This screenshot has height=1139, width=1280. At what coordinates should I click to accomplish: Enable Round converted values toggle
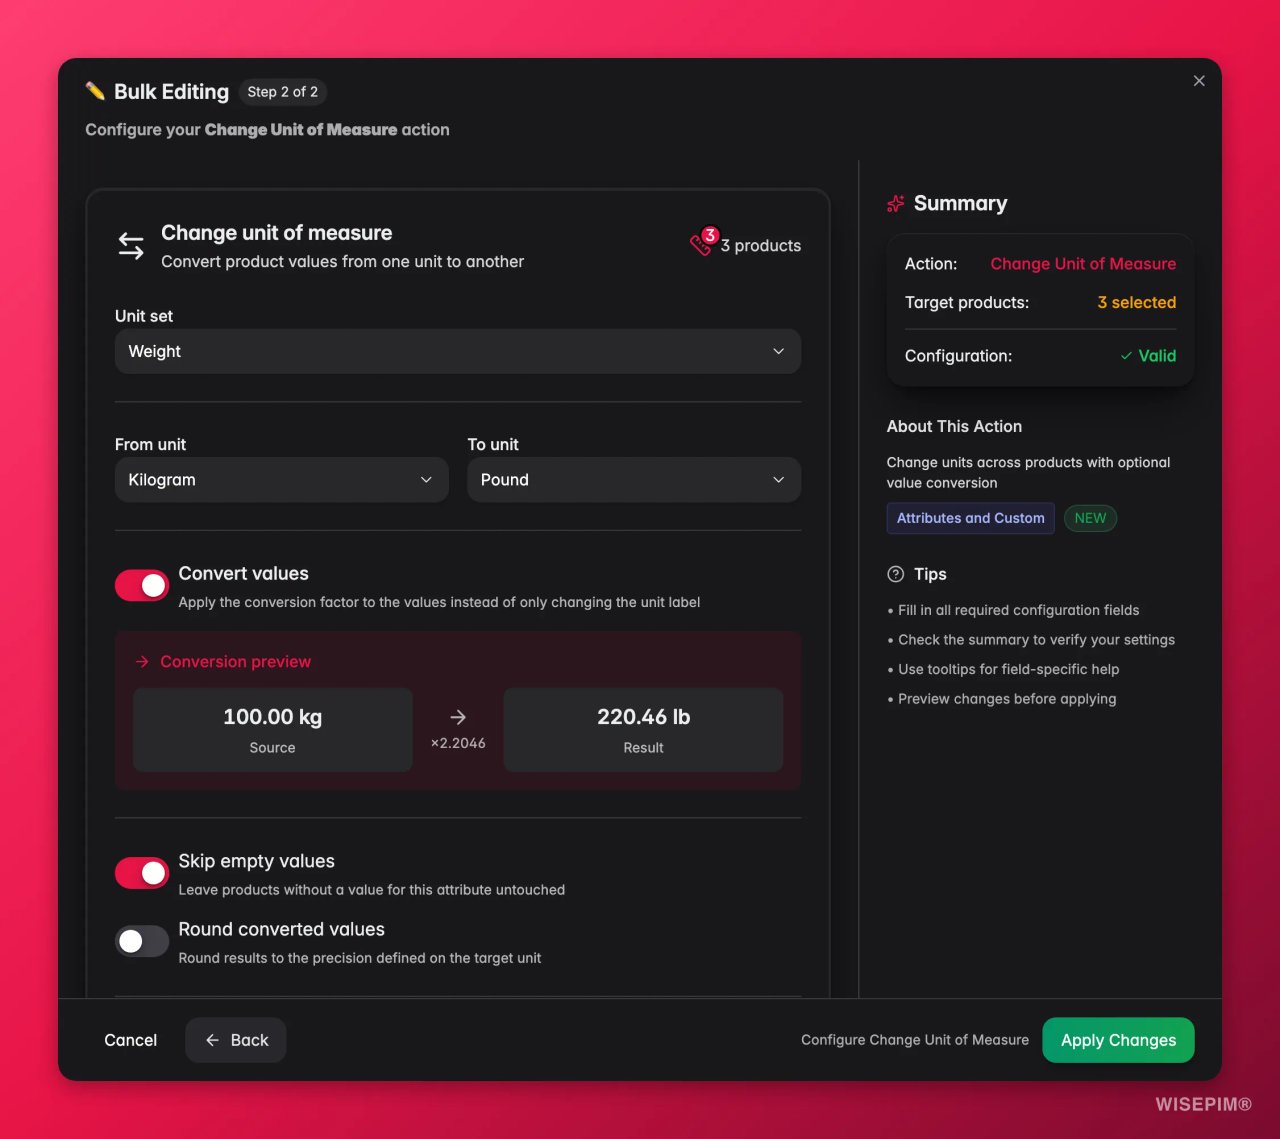pyautogui.click(x=142, y=941)
